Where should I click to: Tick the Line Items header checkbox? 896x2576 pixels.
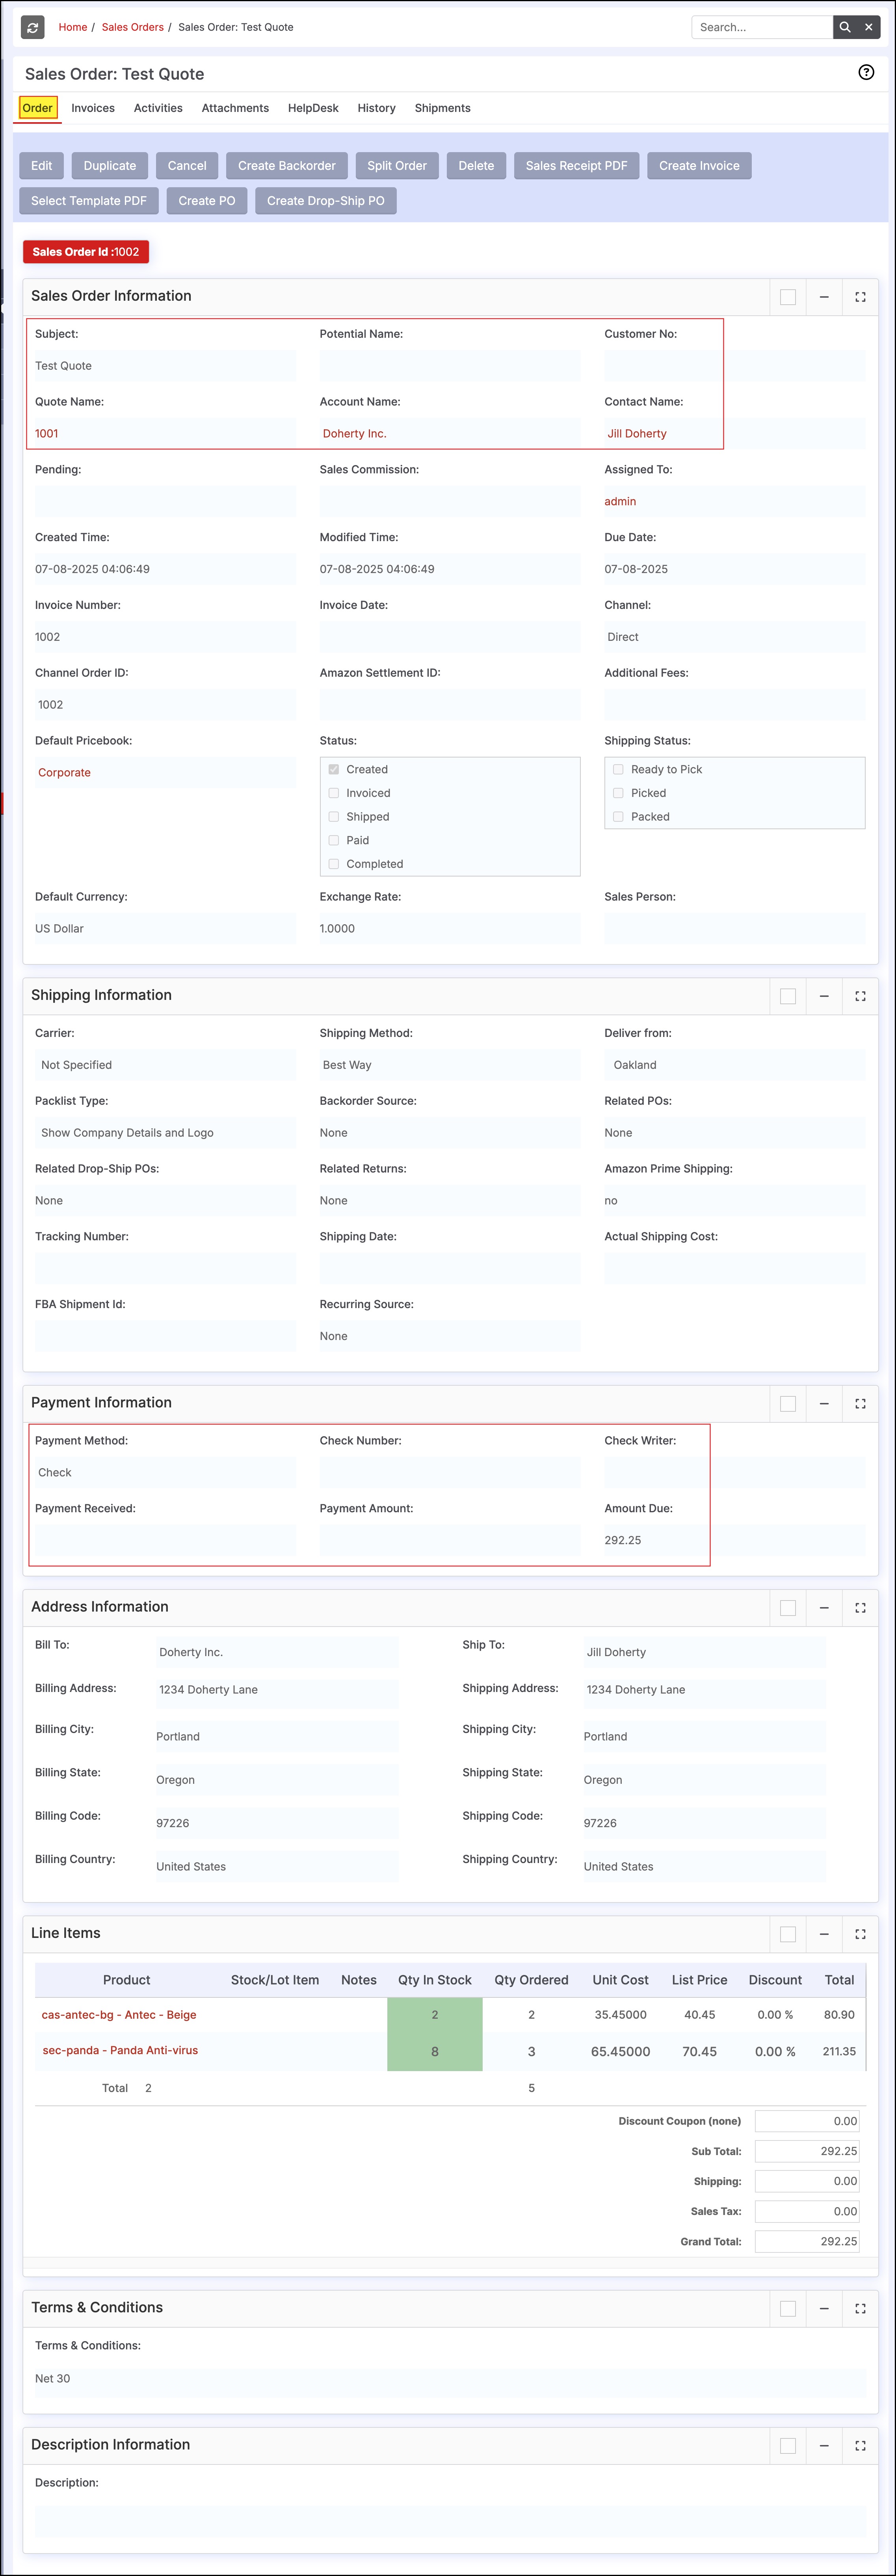click(788, 1934)
